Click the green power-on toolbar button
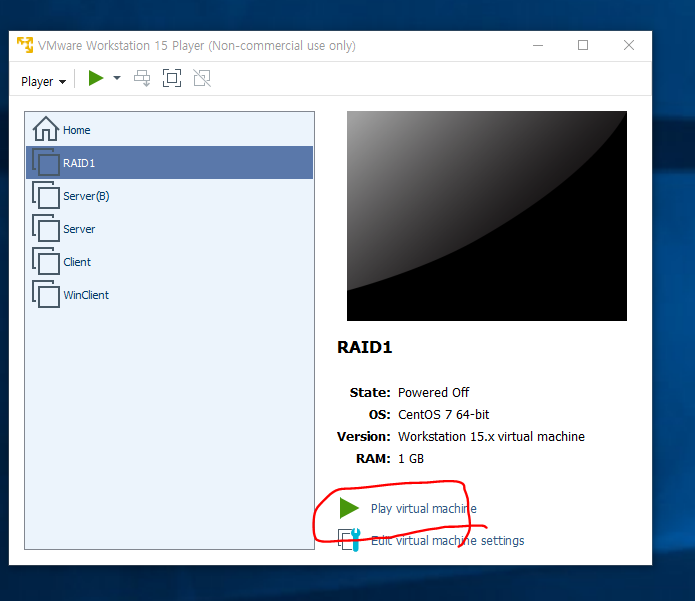 96,78
